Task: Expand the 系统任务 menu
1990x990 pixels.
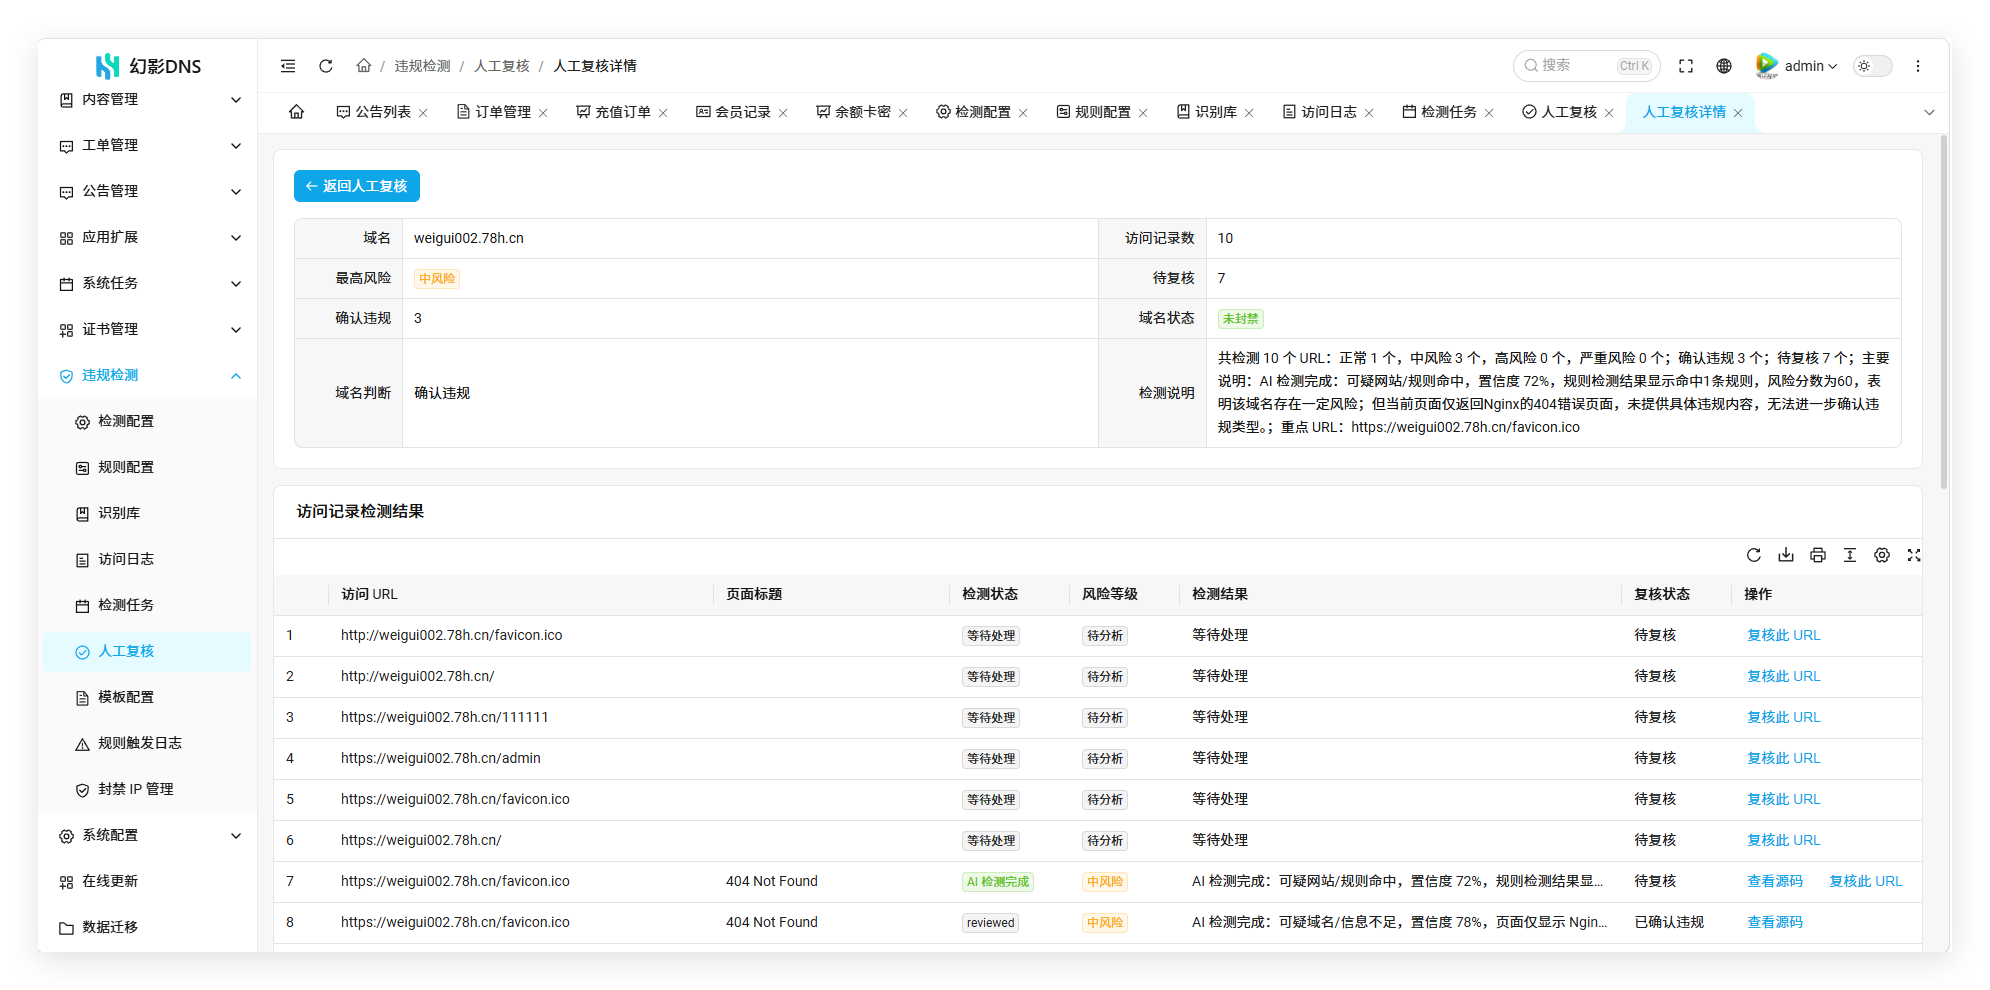Action: coord(148,283)
